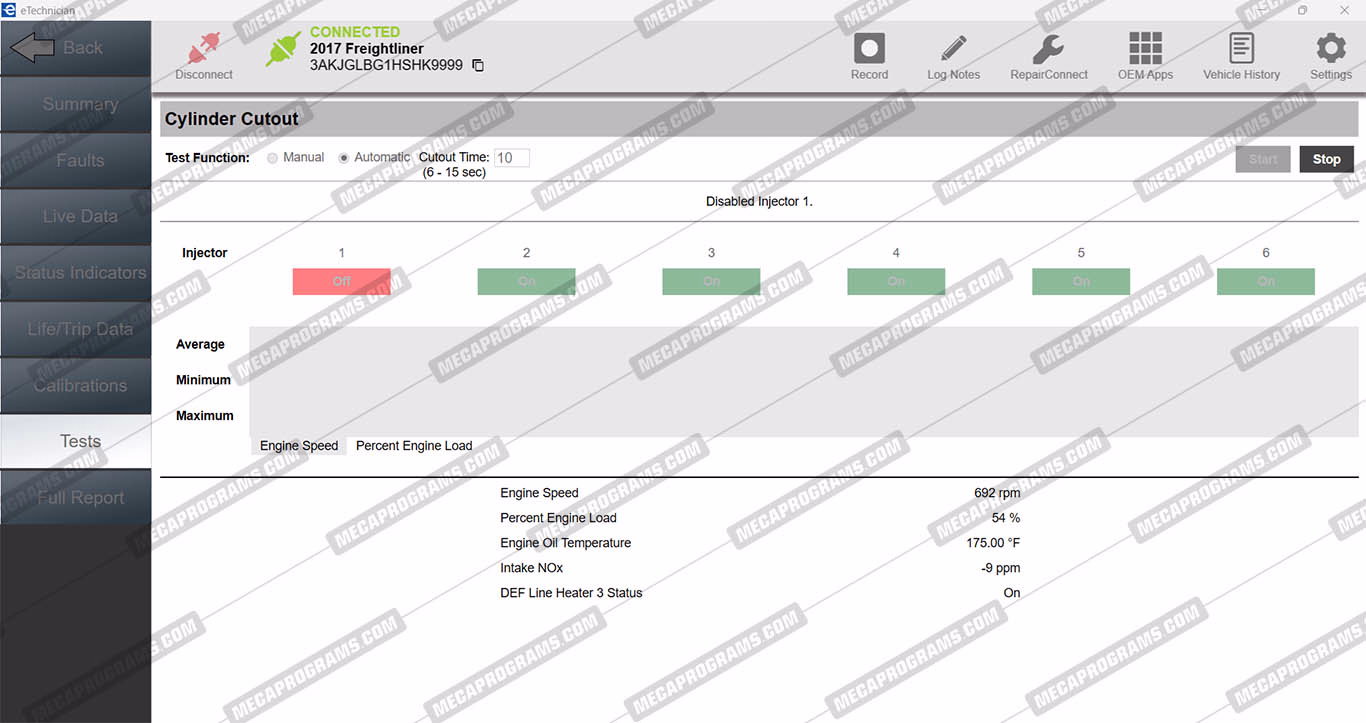1366x723 pixels.
Task: Click the Stop button
Action: coord(1327,159)
